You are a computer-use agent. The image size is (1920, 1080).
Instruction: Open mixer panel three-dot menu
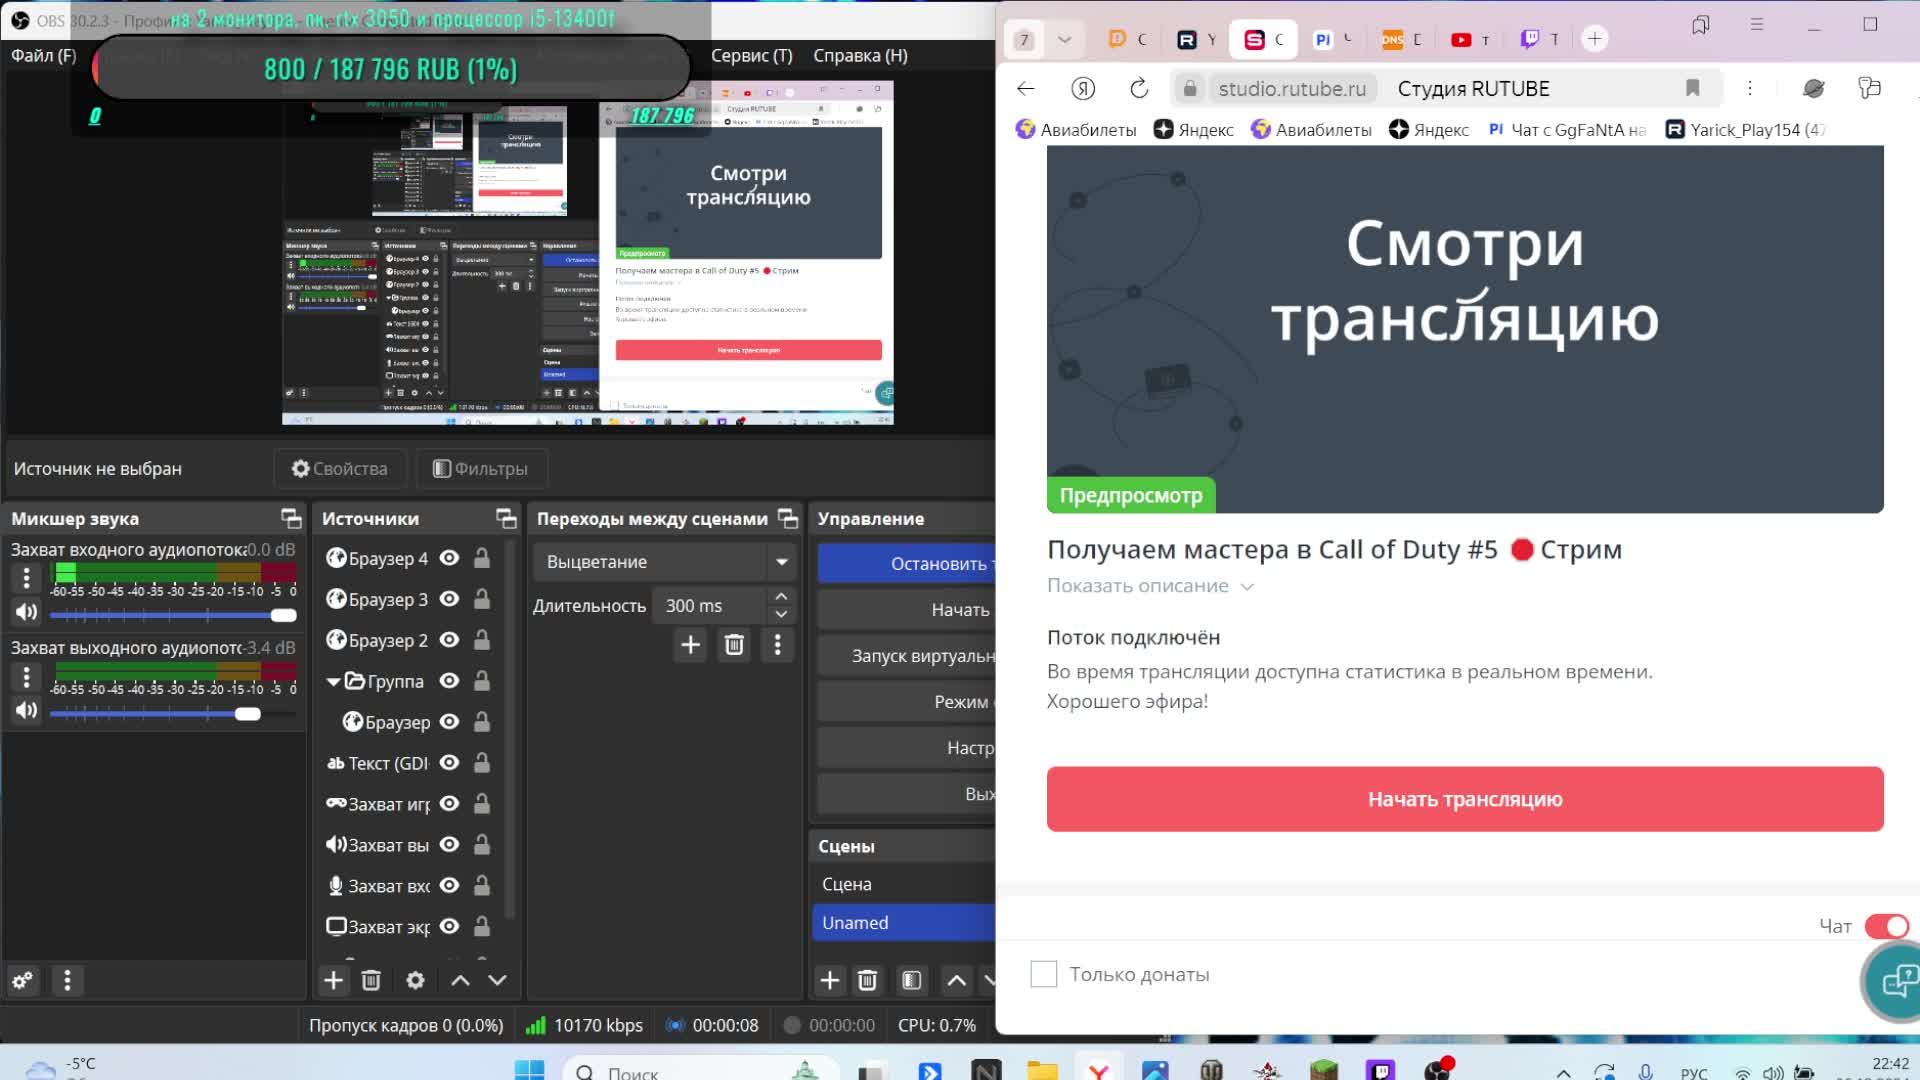[67, 981]
